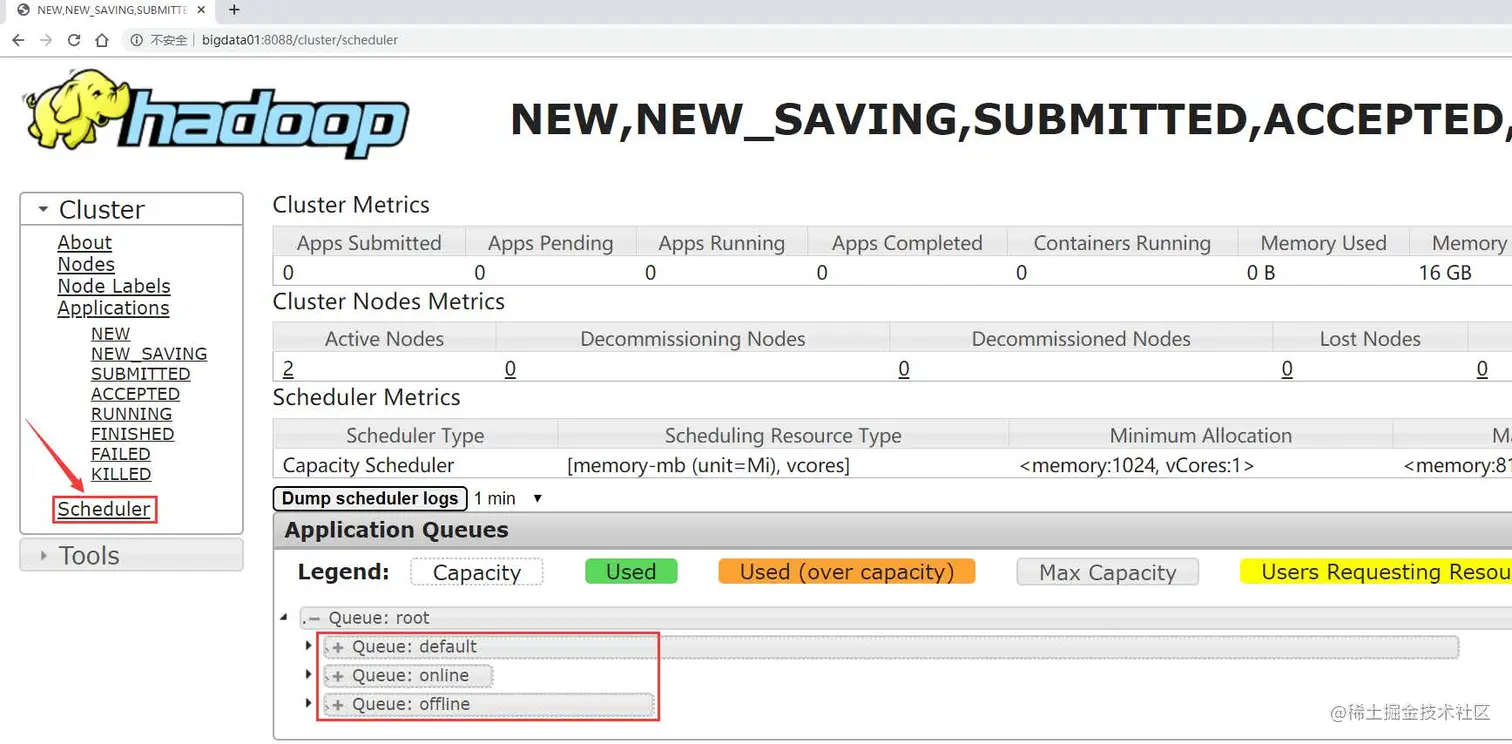Click Active Nodes count 2 link
Screen dimensions: 1512x744
tap(288, 369)
